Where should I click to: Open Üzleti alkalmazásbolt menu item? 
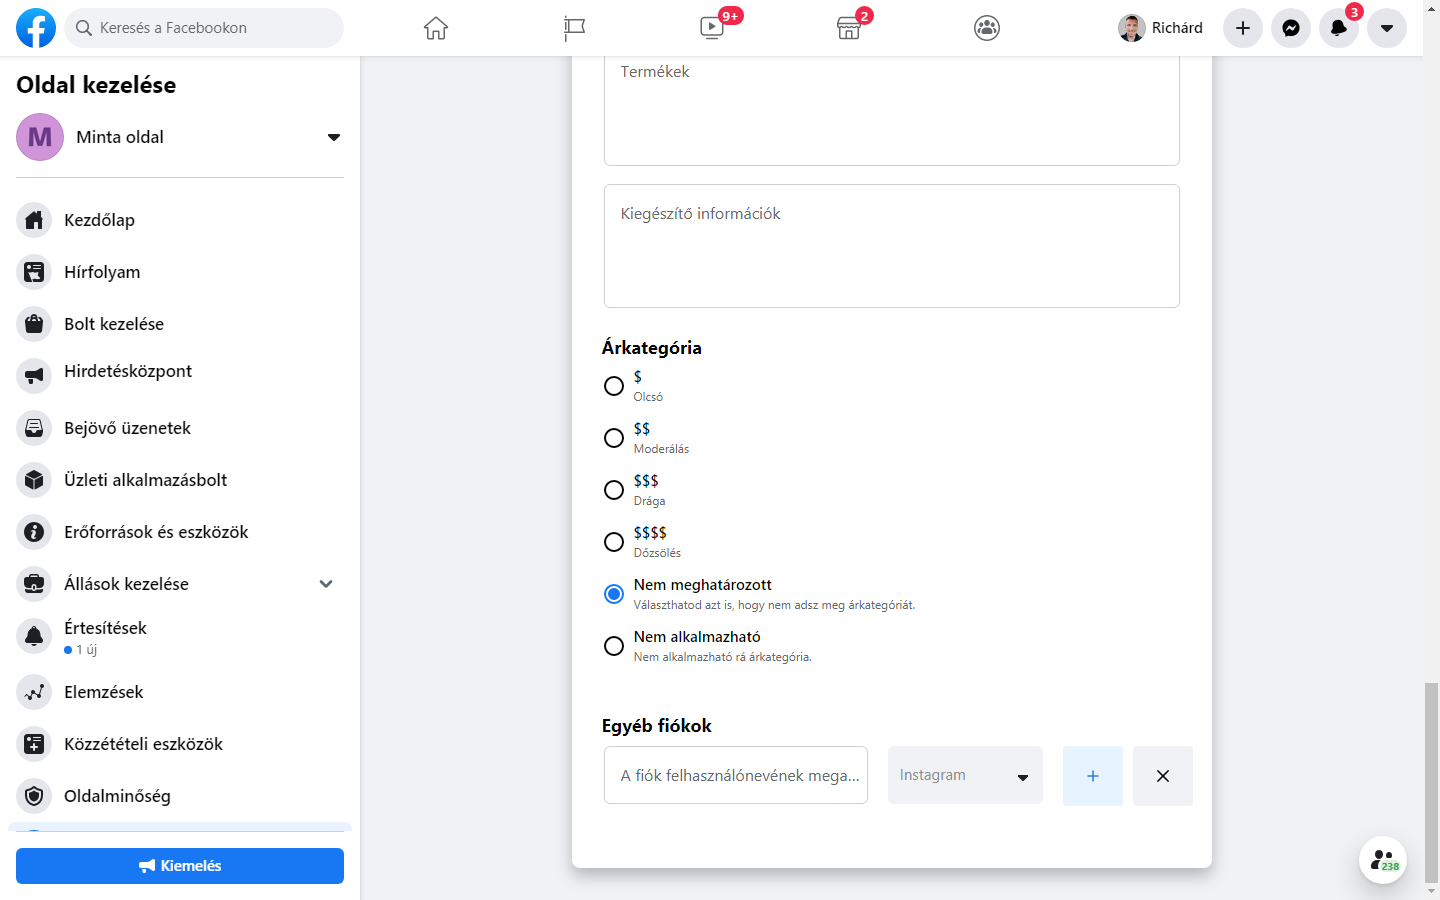(x=180, y=480)
